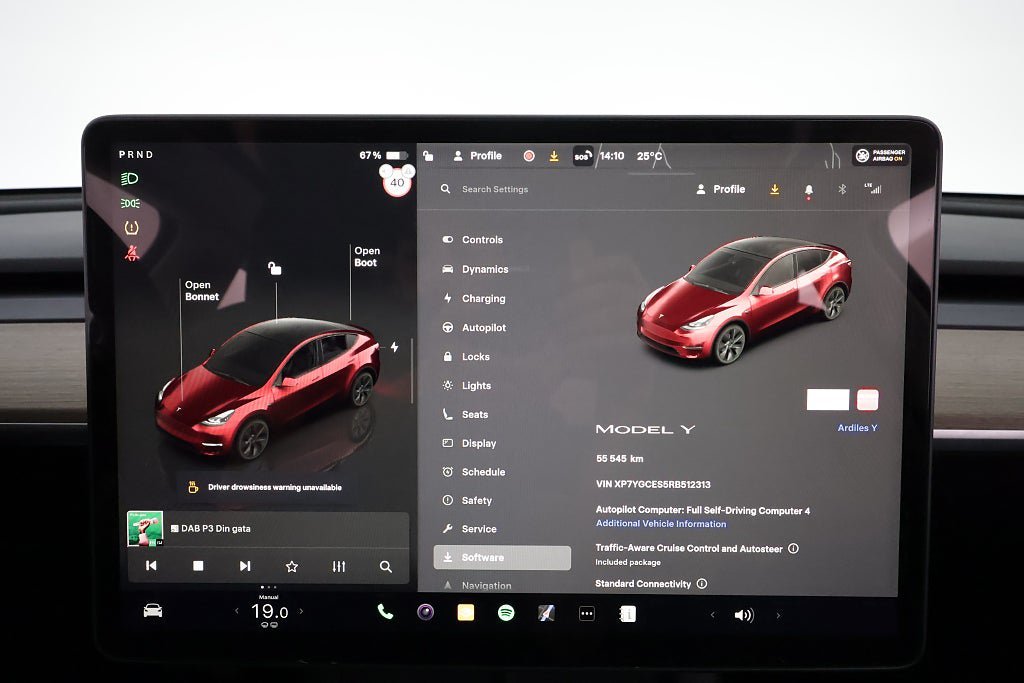Open the Spotify app
This screenshot has height=683, width=1024.
[x=506, y=612]
